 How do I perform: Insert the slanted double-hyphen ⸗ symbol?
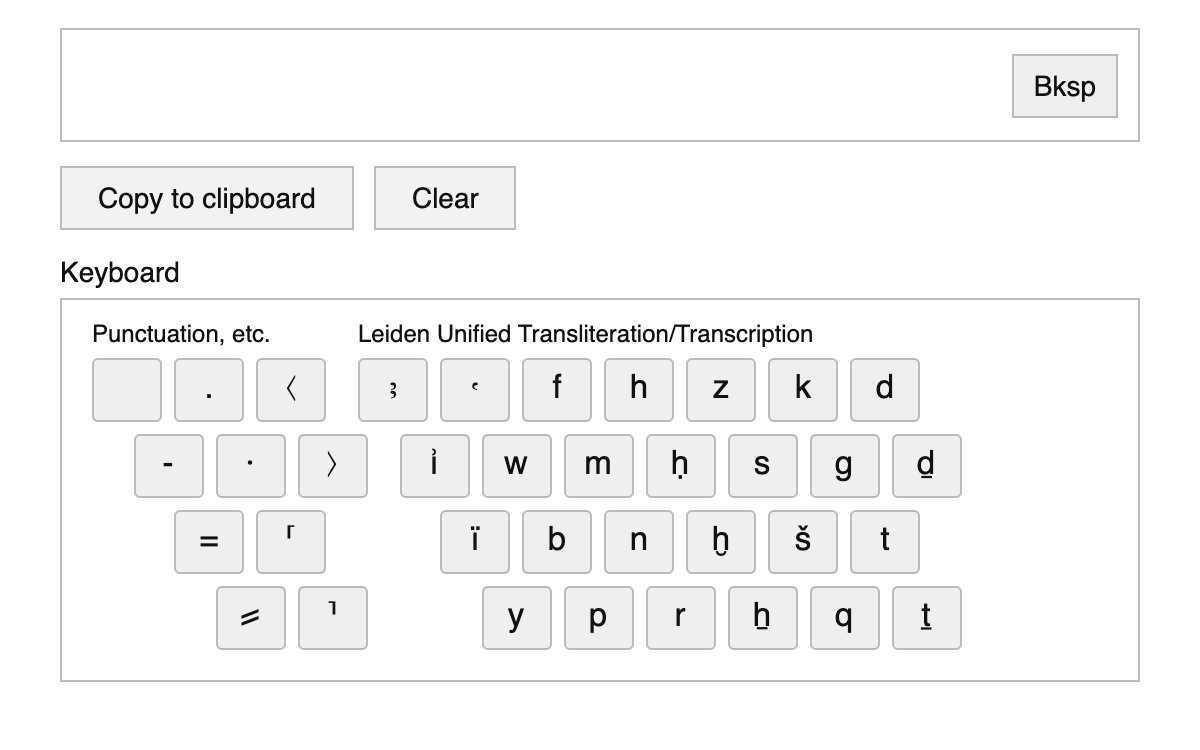[251, 618]
